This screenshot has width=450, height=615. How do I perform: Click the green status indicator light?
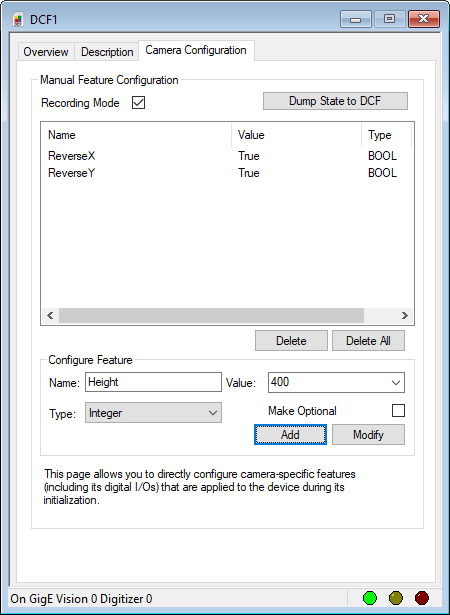point(370,598)
